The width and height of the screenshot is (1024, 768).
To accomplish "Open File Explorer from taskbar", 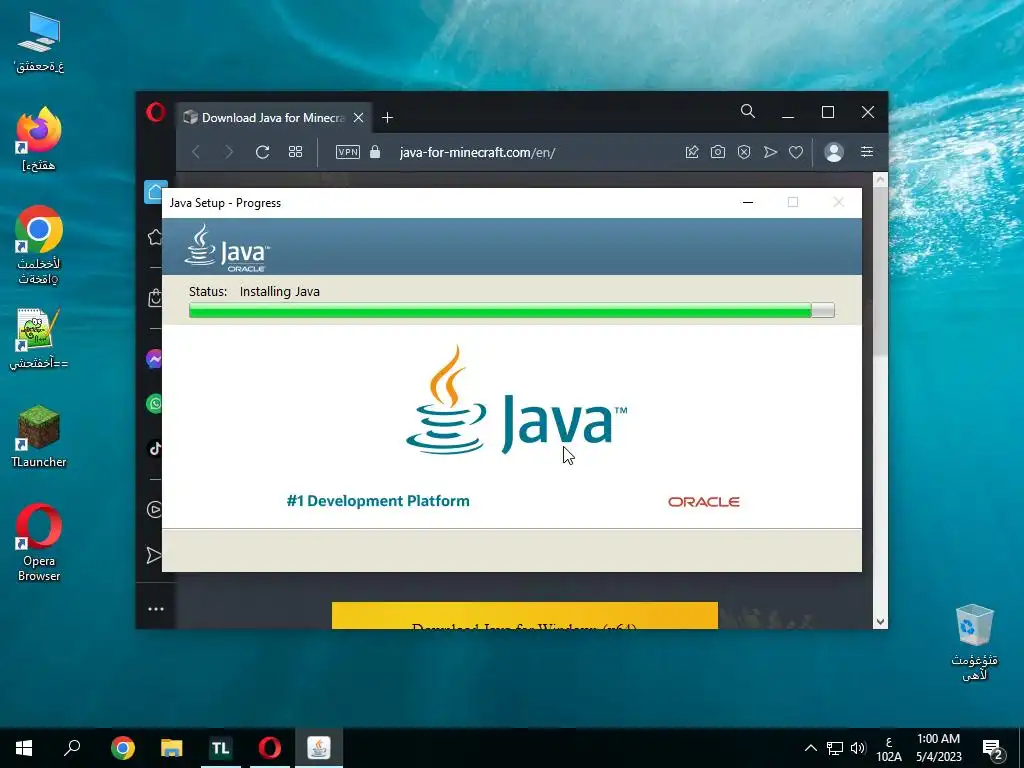I will (171, 748).
